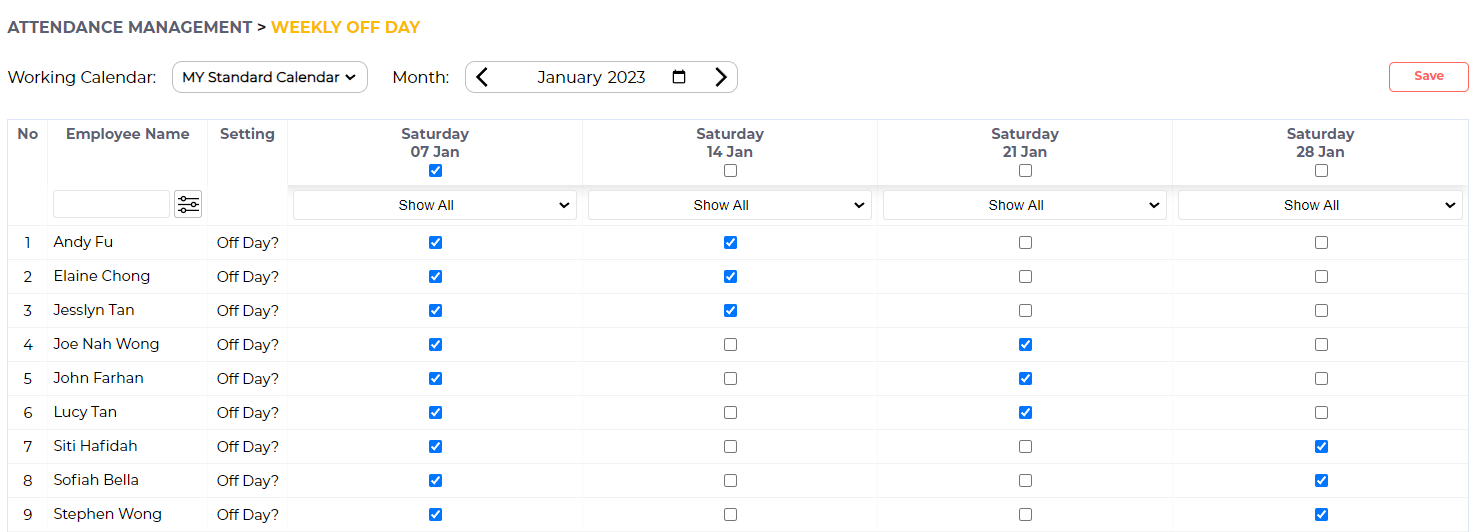Viewport: 1476px width, 532px height.
Task: Expand Show All filter for 21 Jan
Action: click(x=1025, y=205)
